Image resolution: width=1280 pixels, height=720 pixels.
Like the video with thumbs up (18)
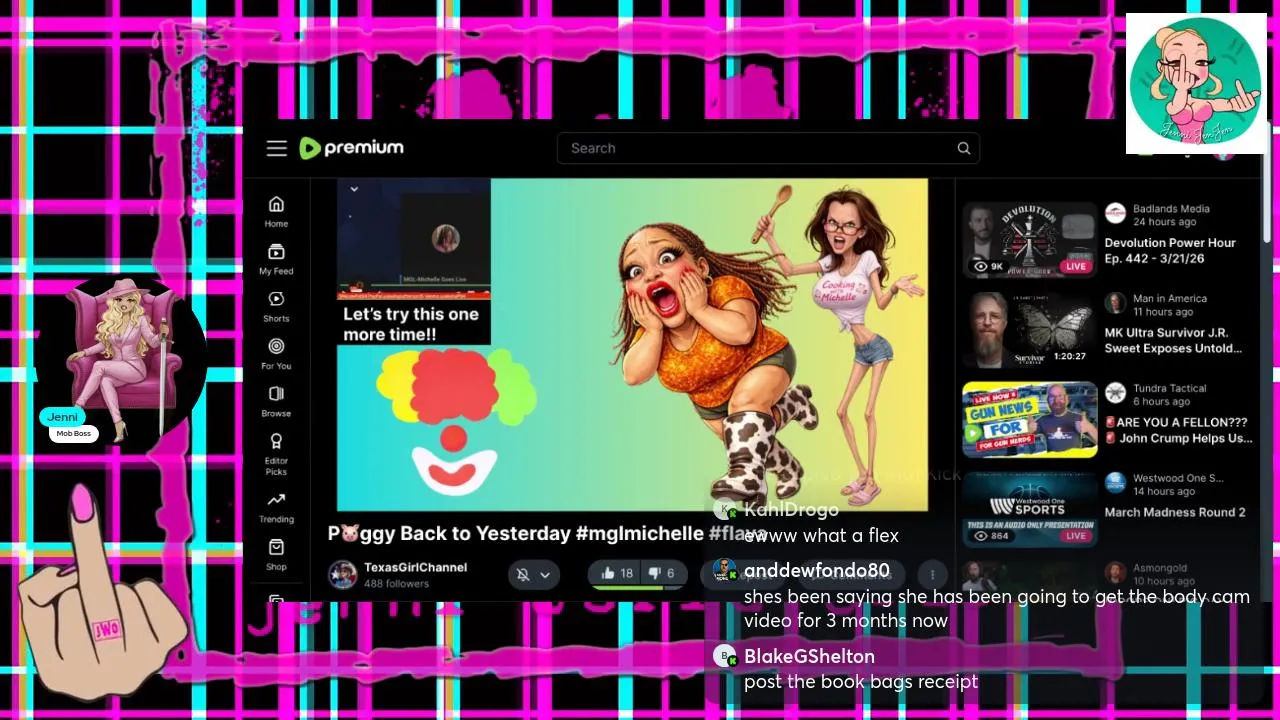(x=617, y=573)
